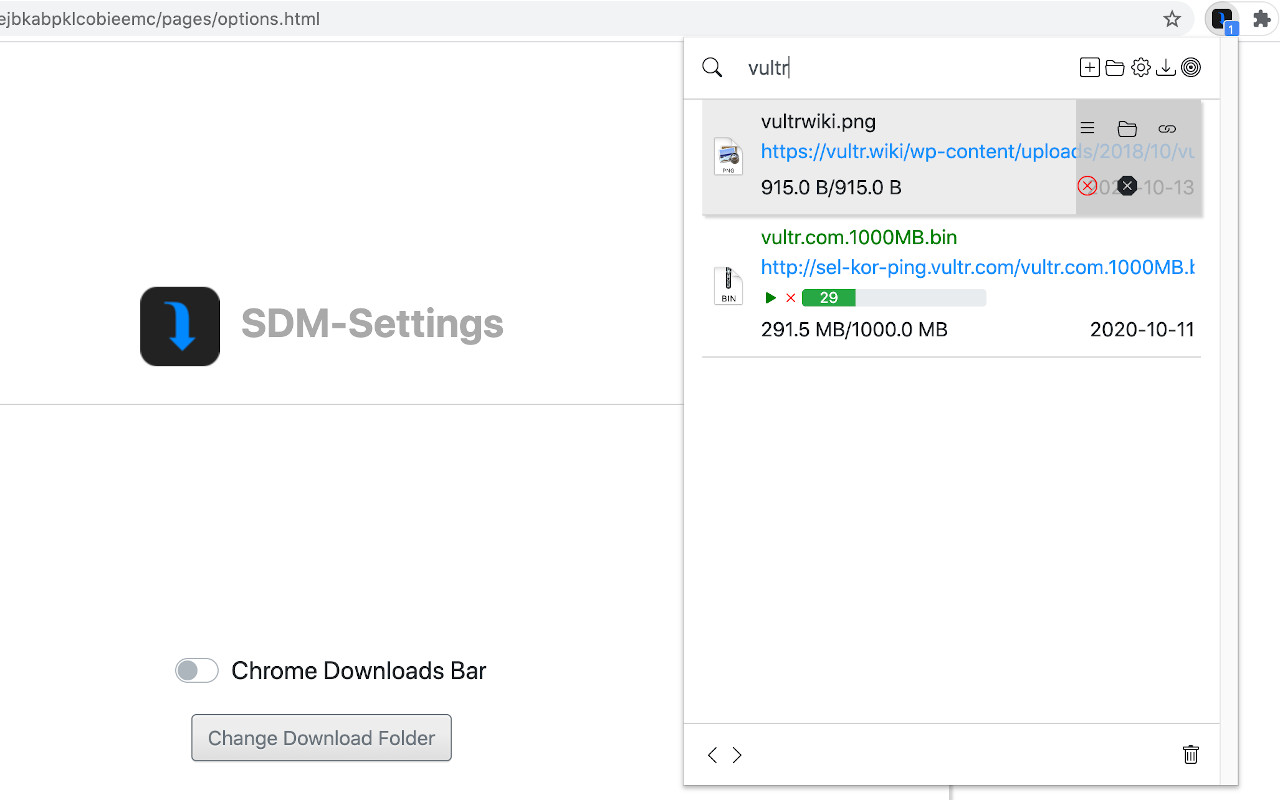Image resolution: width=1280 pixels, height=800 pixels.
Task: Click the SDM extension icon in Chrome toolbar
Action: 1222,19
